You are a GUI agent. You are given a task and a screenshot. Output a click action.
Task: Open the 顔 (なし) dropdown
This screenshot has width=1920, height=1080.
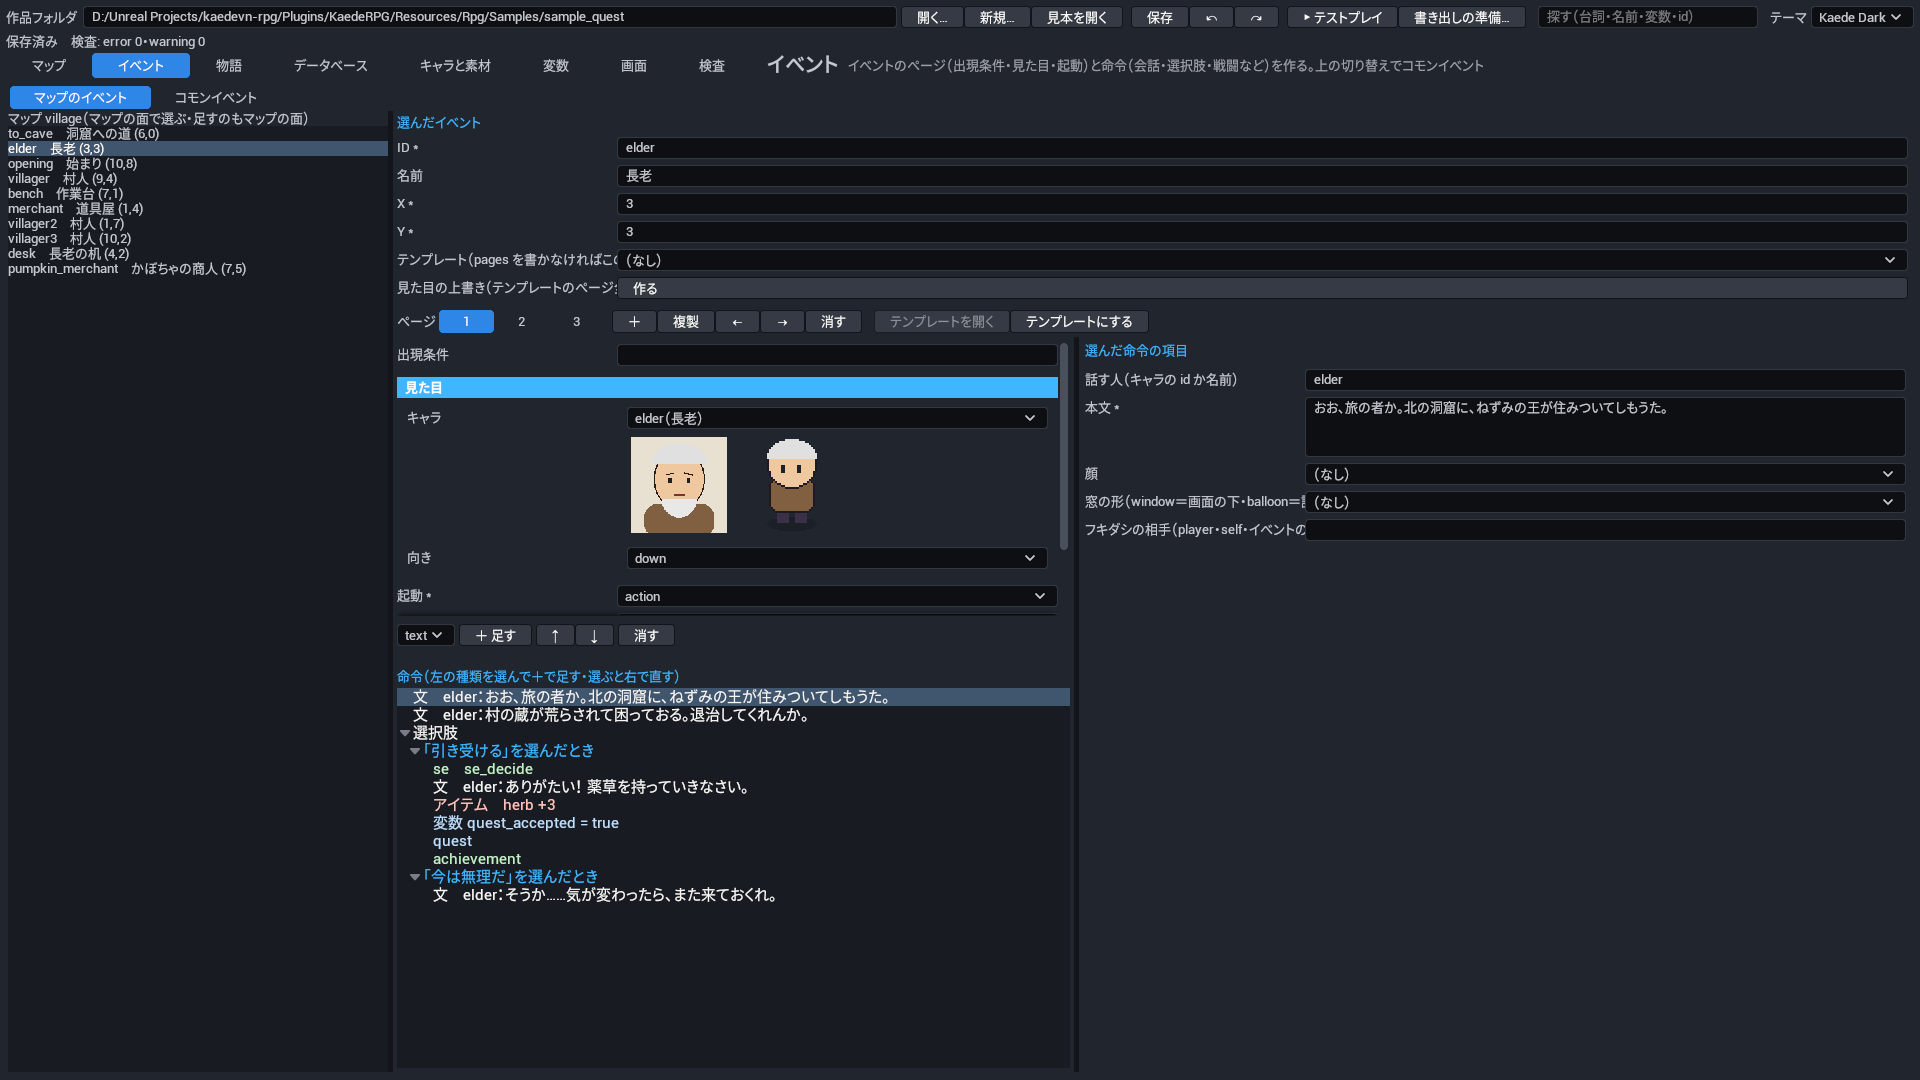(x=1605, y=474)
